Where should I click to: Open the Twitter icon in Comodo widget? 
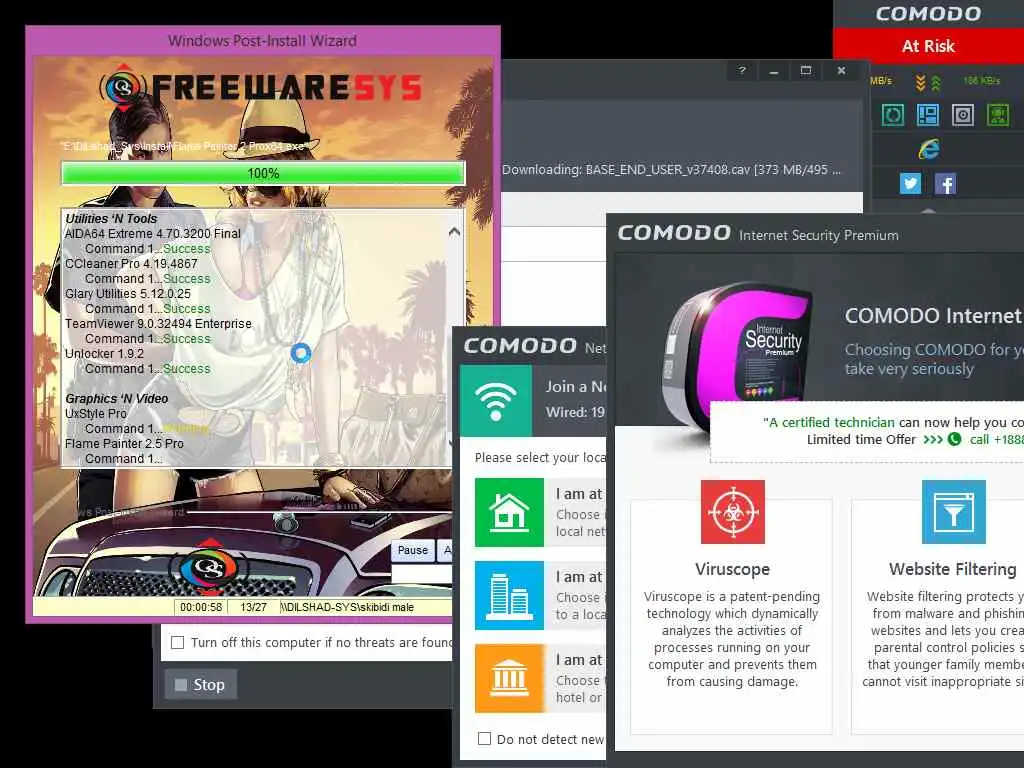(910, 184)
